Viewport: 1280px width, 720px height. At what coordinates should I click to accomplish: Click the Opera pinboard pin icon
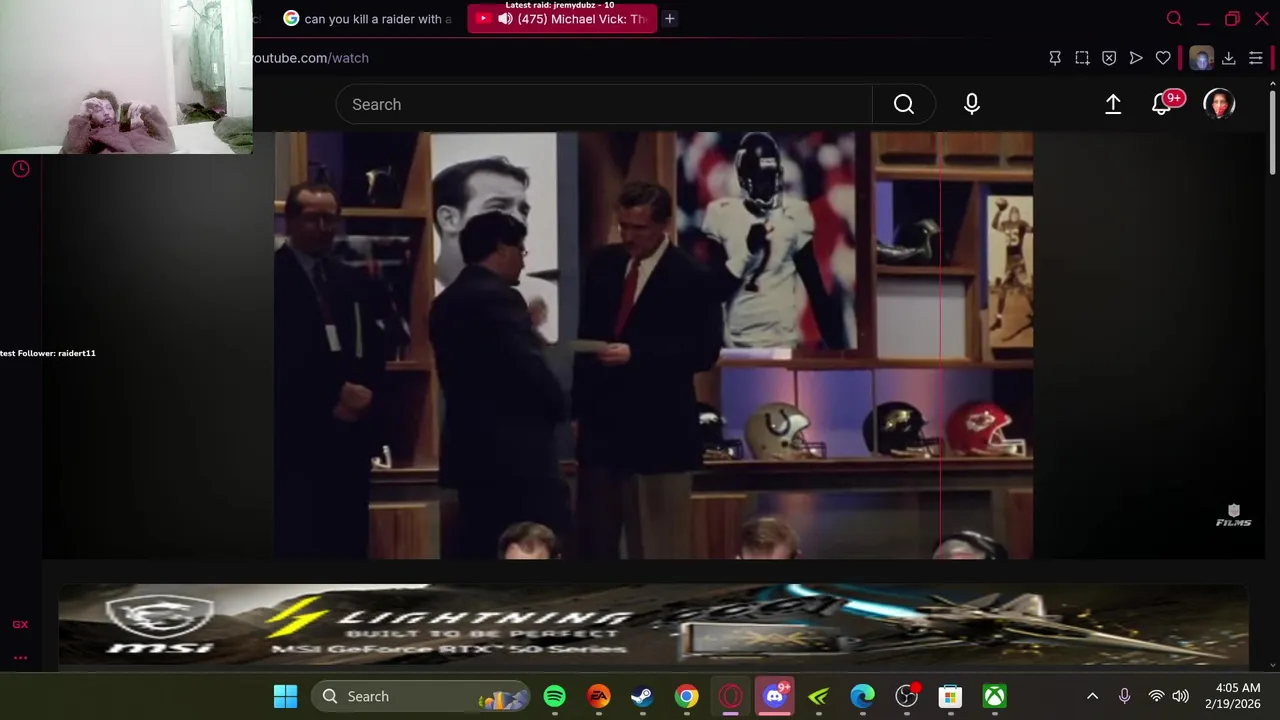coord(1055,58)
